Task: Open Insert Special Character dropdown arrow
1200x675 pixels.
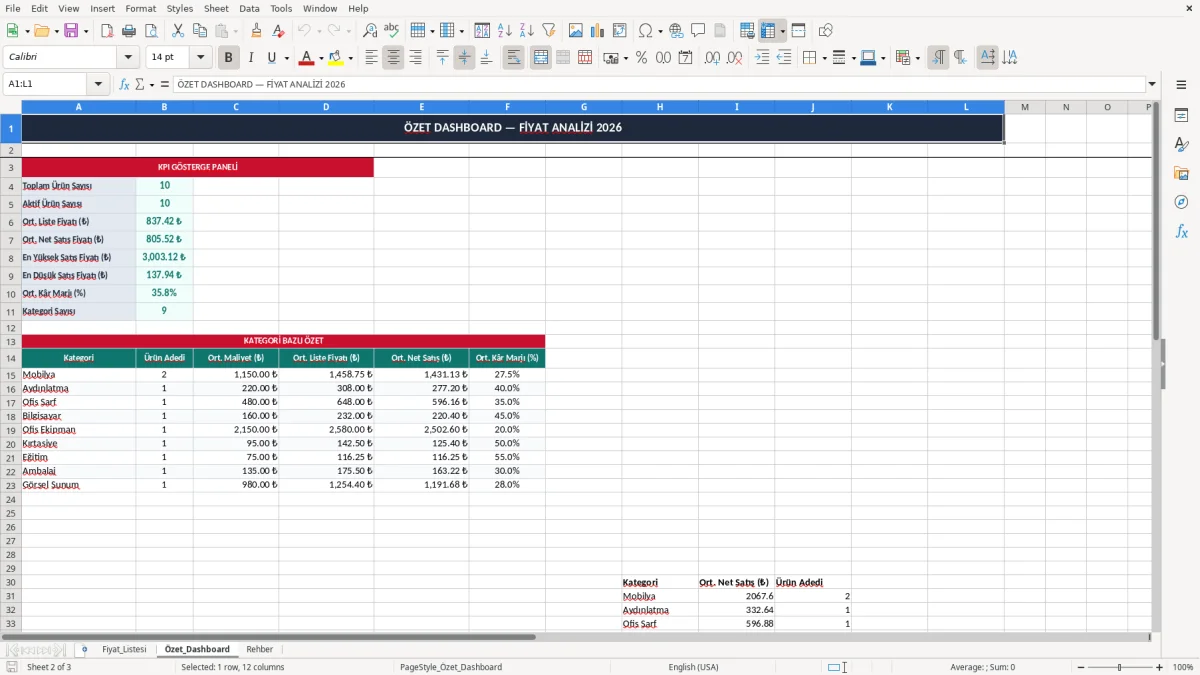Action: point(660,31)
